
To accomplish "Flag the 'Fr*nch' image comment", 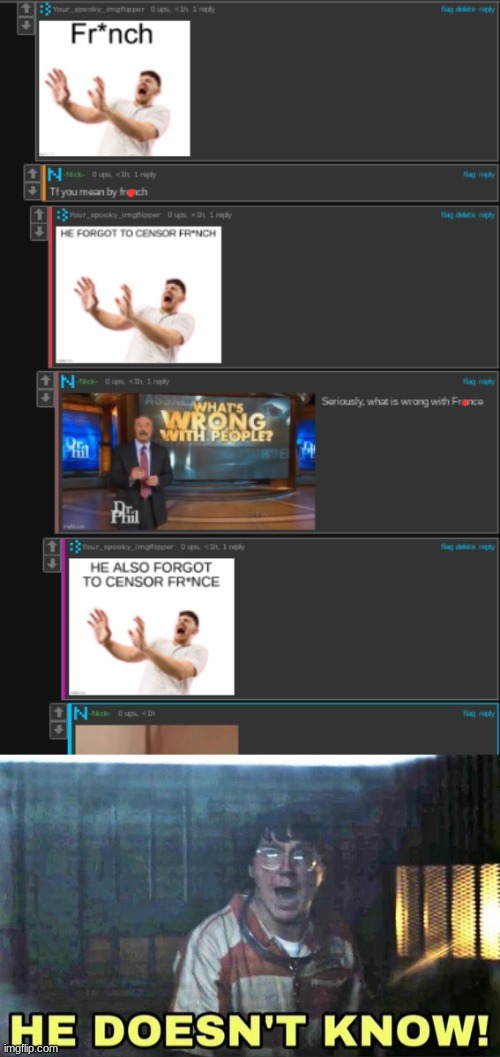I will point(447,9).
